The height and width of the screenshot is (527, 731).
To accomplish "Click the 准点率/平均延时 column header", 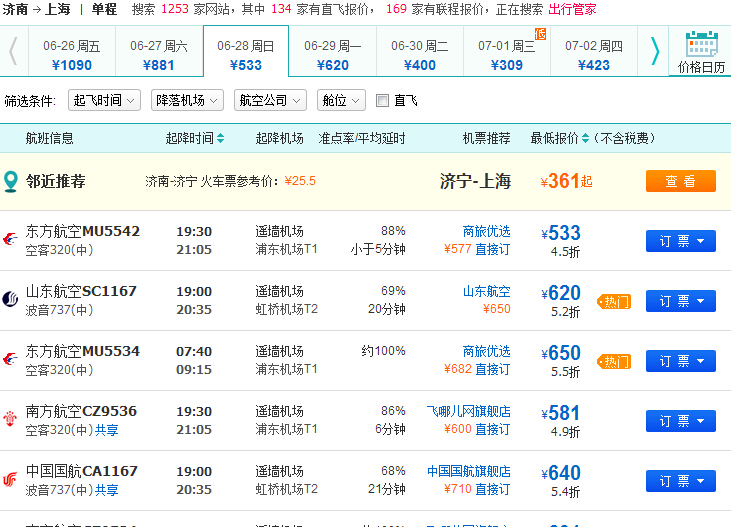I will pos(362,138).
